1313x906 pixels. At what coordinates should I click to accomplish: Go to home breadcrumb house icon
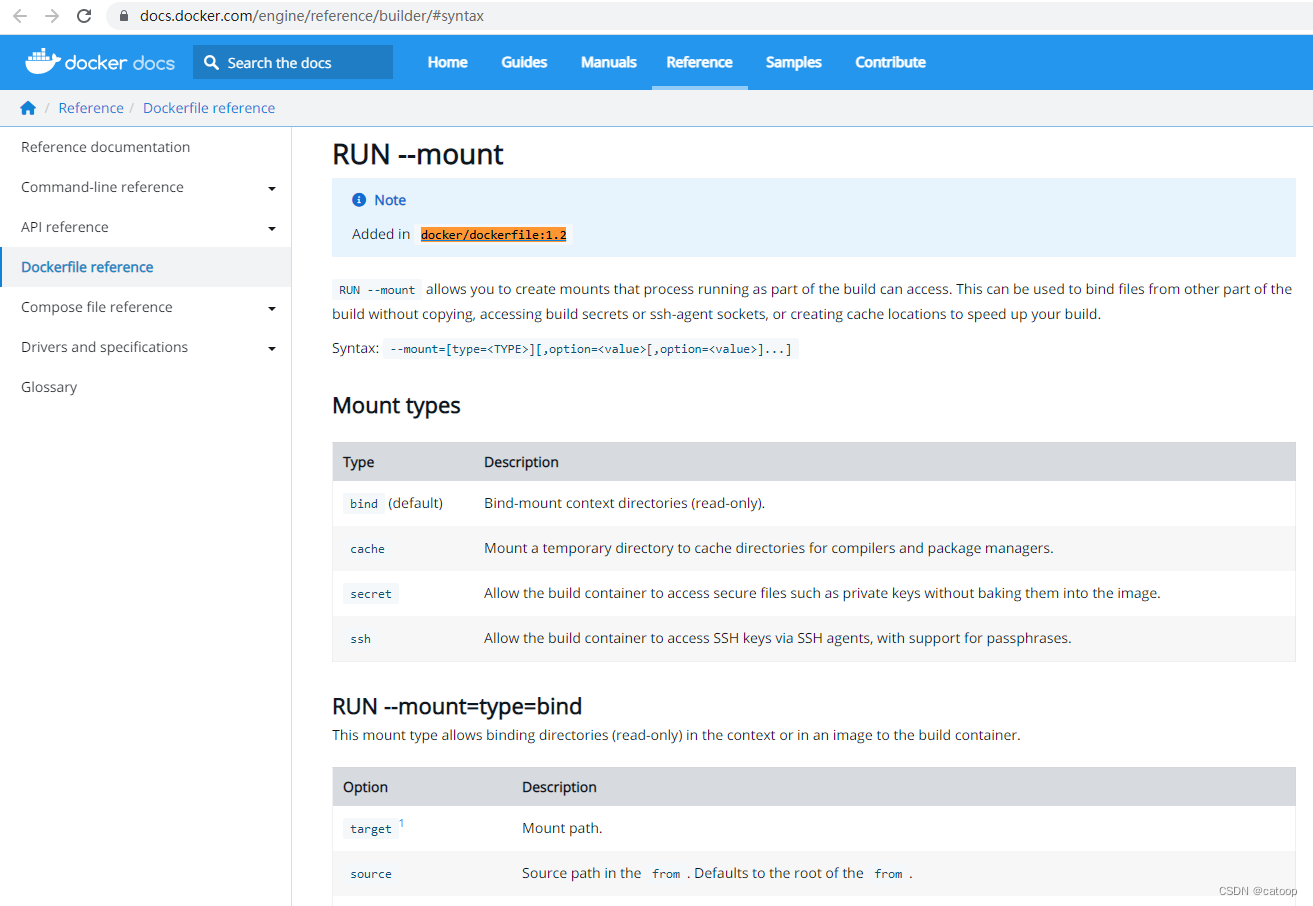point(28,108)
